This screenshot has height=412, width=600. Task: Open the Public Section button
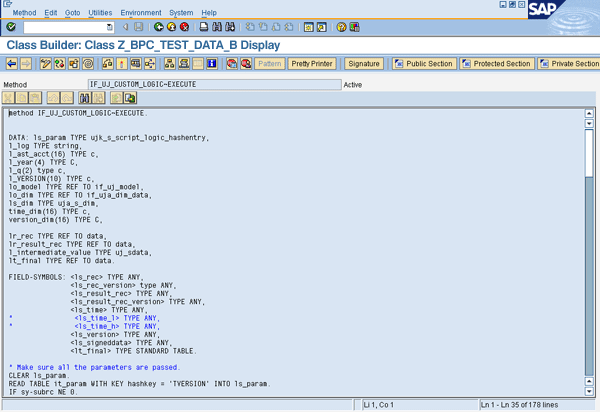[424, 64]
